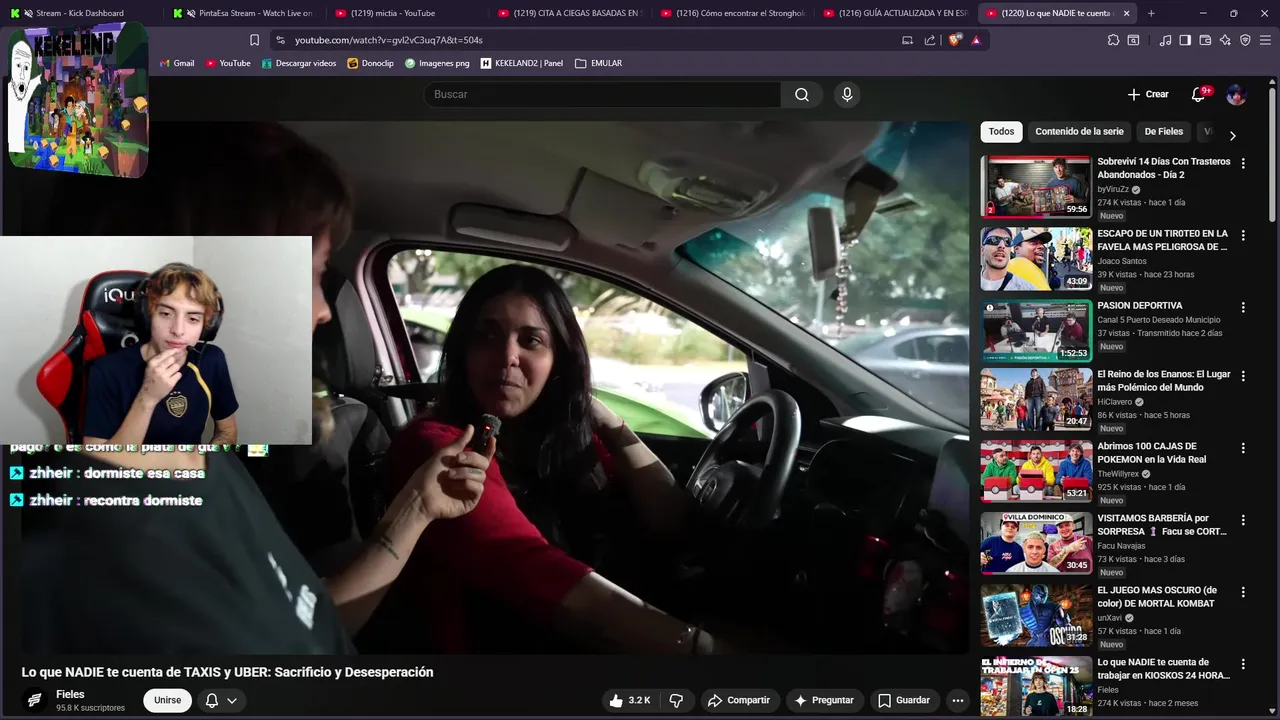This screenshot has width=1280, height=720.
Task: Open browser hamburger main menu
Action: coord(1266,40)
